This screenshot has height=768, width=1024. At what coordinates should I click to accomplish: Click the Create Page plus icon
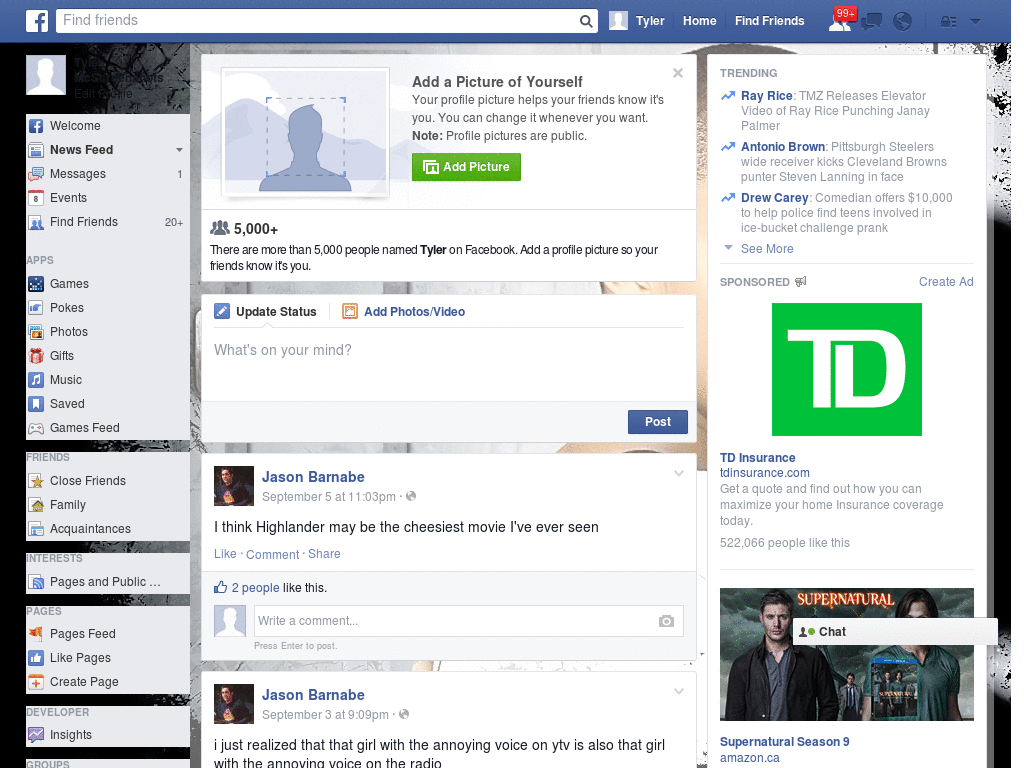click(x=36, y=682)
